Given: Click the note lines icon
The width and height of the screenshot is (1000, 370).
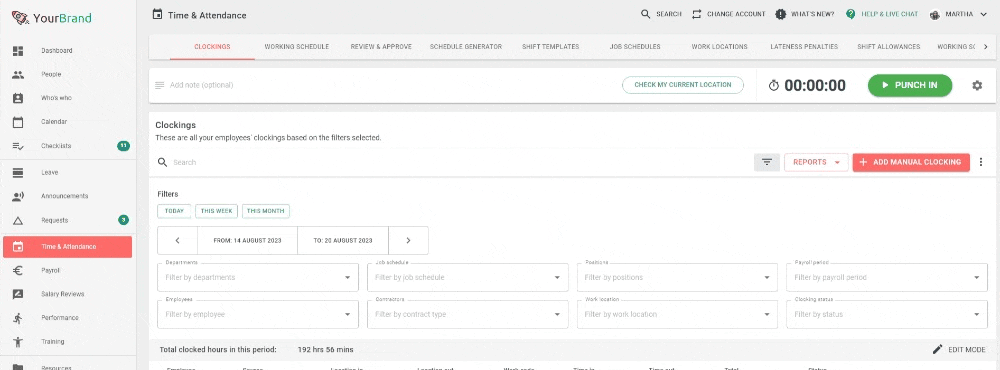Looking at the screenshot, I should click(159, 85).
